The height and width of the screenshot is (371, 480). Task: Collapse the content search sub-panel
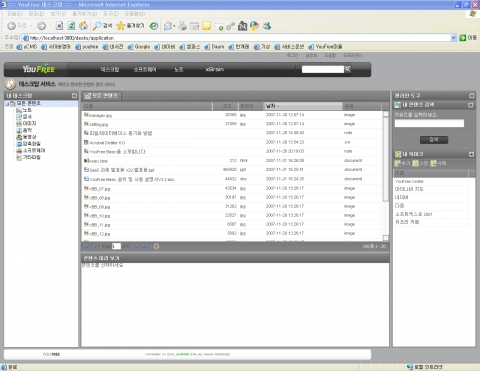click(x=471, y=105)
